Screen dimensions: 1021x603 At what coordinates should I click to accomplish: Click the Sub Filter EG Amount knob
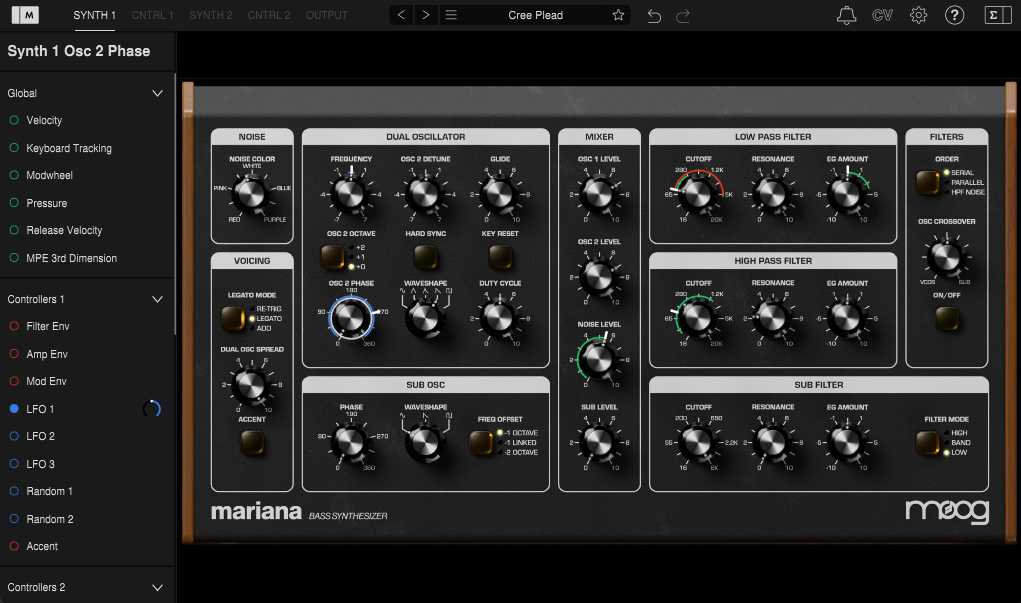click(x=847, y=442)
